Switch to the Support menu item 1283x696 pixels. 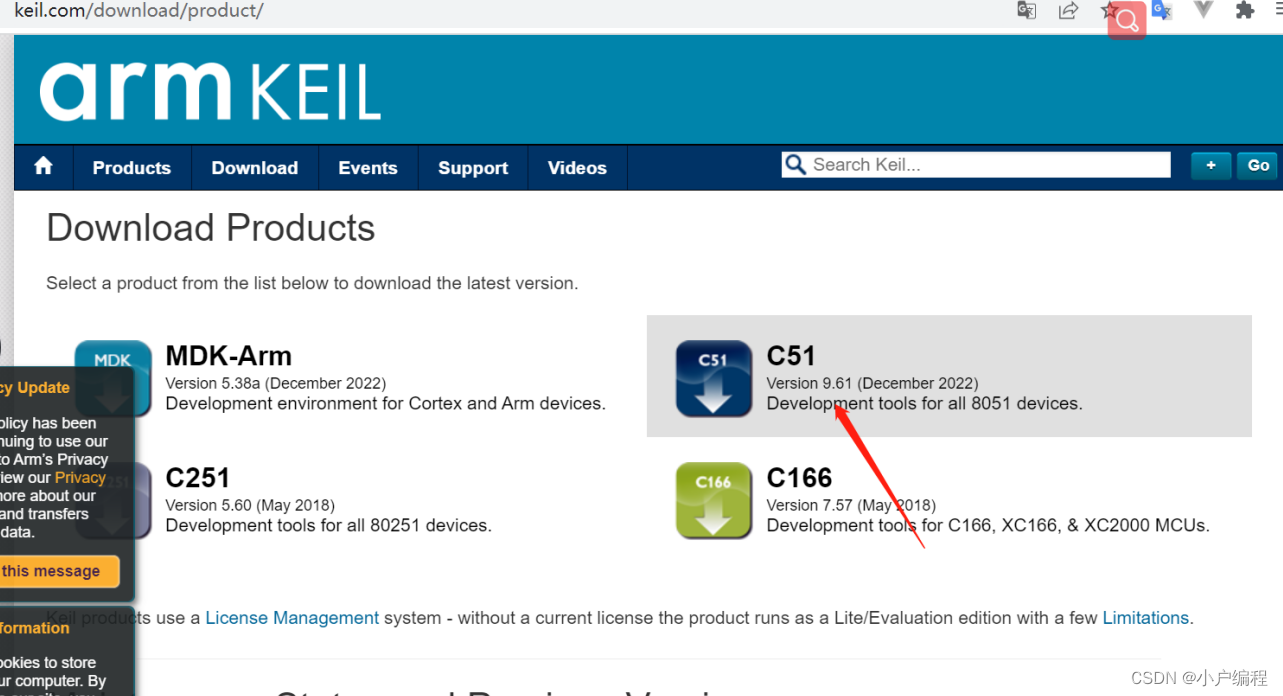coord(472,168)
